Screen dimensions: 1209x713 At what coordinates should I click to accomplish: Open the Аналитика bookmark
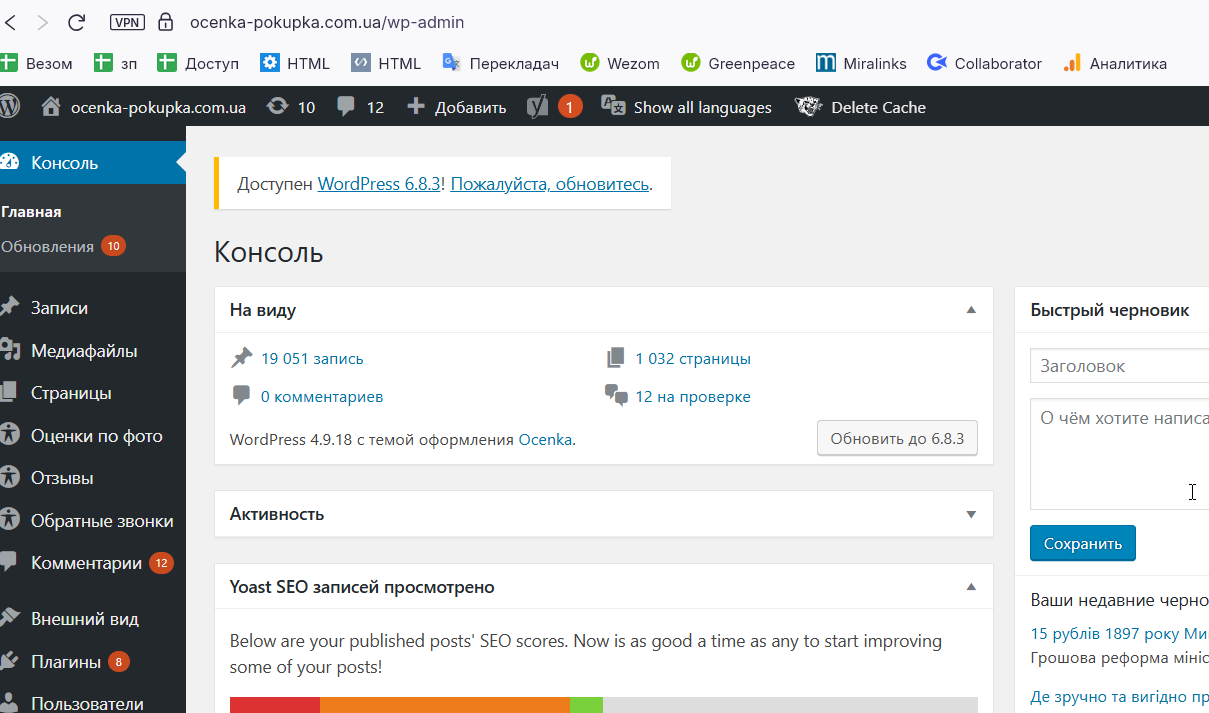pyautogui.click(x=1115, y=63)
